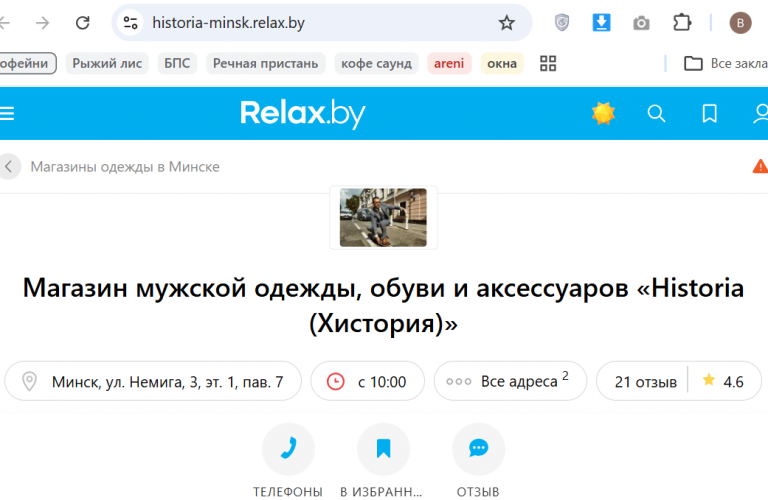768x500 pixels.
Task: Leave a review with ОТЗЫВ button
Action: click(x=478, y=461)
